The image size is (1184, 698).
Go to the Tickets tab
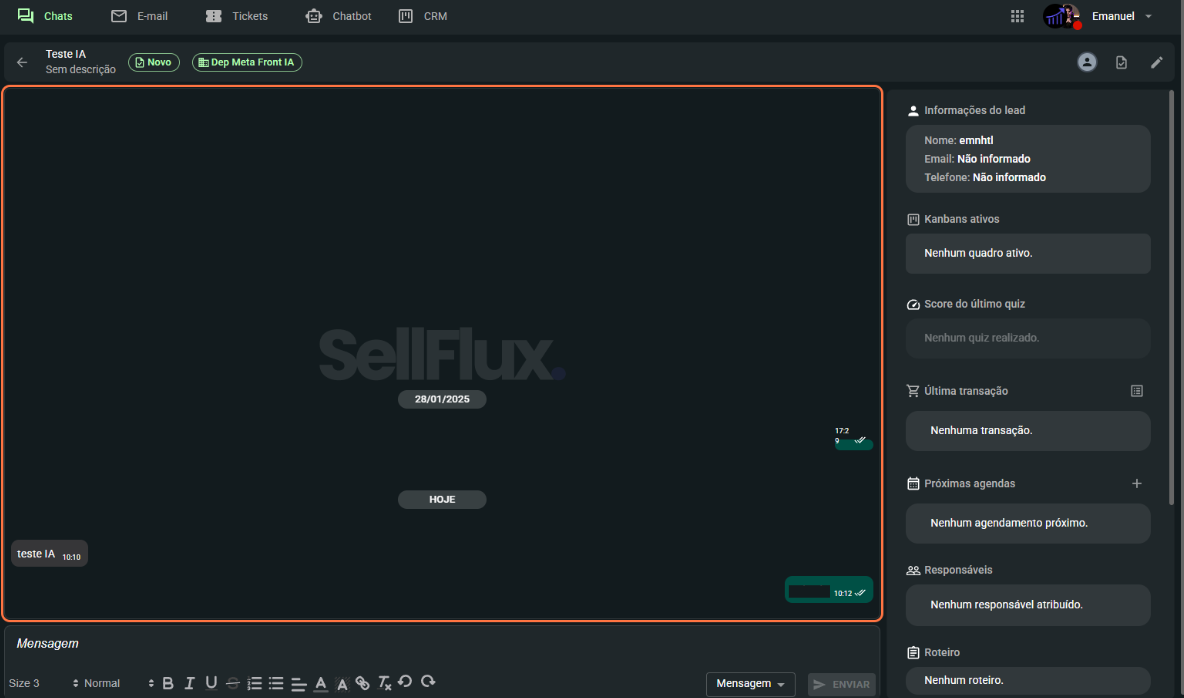click(236, 16)
